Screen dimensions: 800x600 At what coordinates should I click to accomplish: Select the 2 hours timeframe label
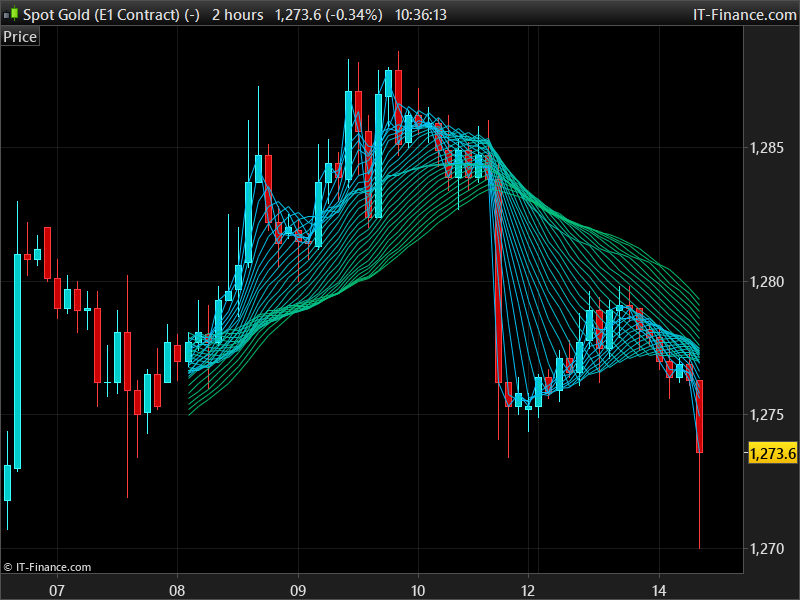click(x=237, y=15)
